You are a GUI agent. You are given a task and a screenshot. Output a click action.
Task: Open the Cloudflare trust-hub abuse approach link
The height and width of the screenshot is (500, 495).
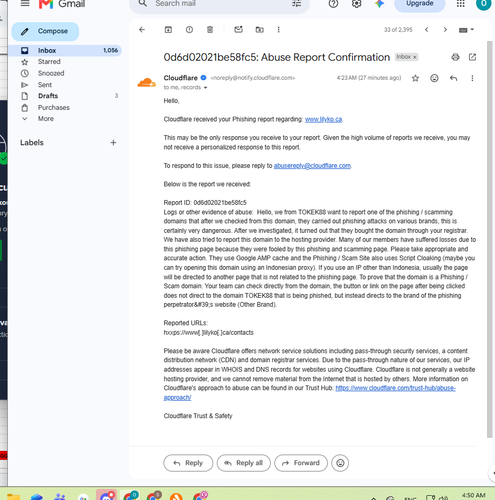pos(395,388)
